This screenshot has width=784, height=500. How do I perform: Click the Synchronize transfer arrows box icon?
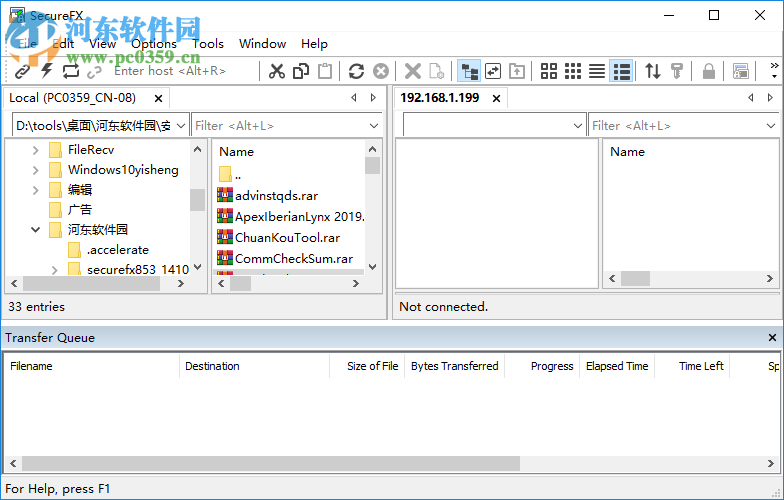coord(493,71)
